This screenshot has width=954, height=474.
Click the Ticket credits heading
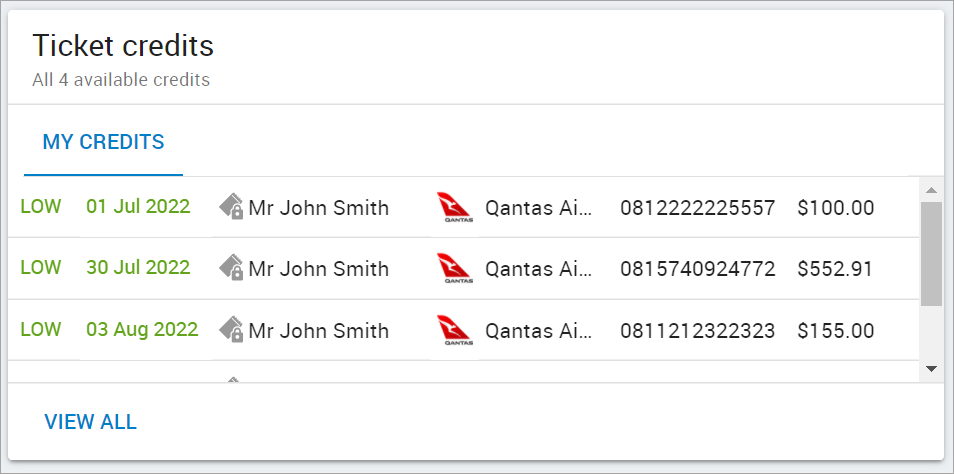(123, 46)
